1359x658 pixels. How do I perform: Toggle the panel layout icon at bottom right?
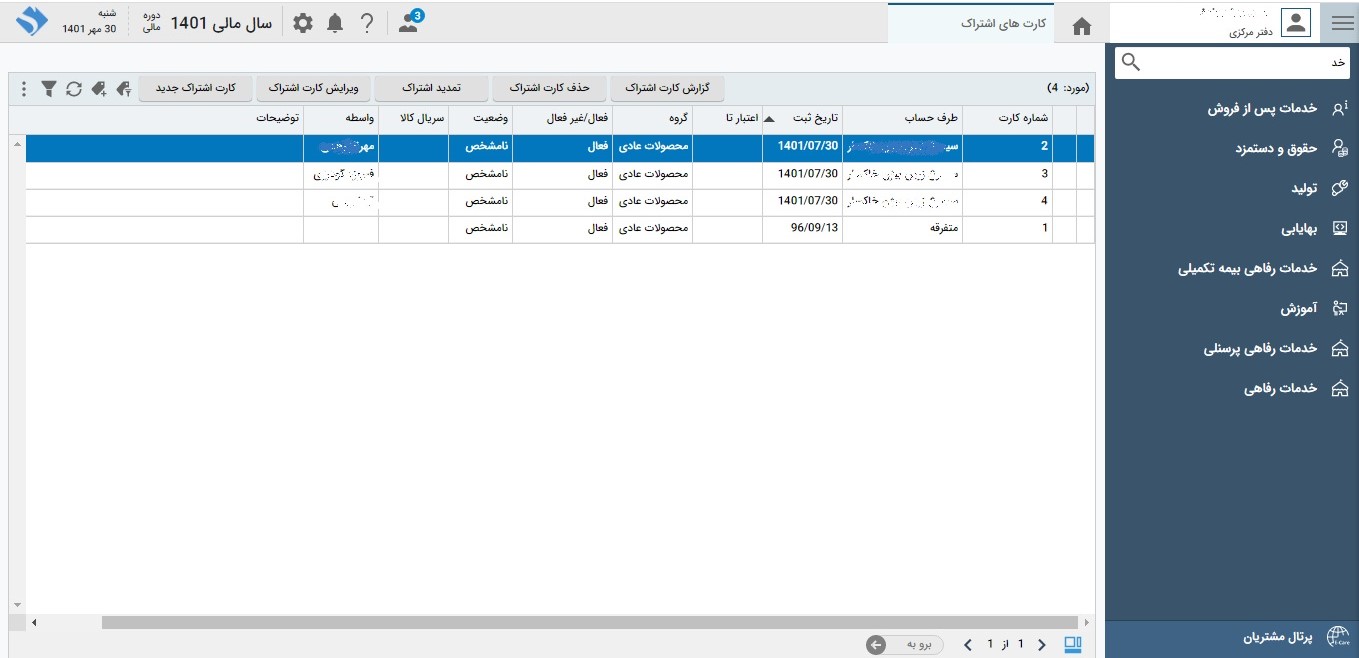pos(1073,645)
